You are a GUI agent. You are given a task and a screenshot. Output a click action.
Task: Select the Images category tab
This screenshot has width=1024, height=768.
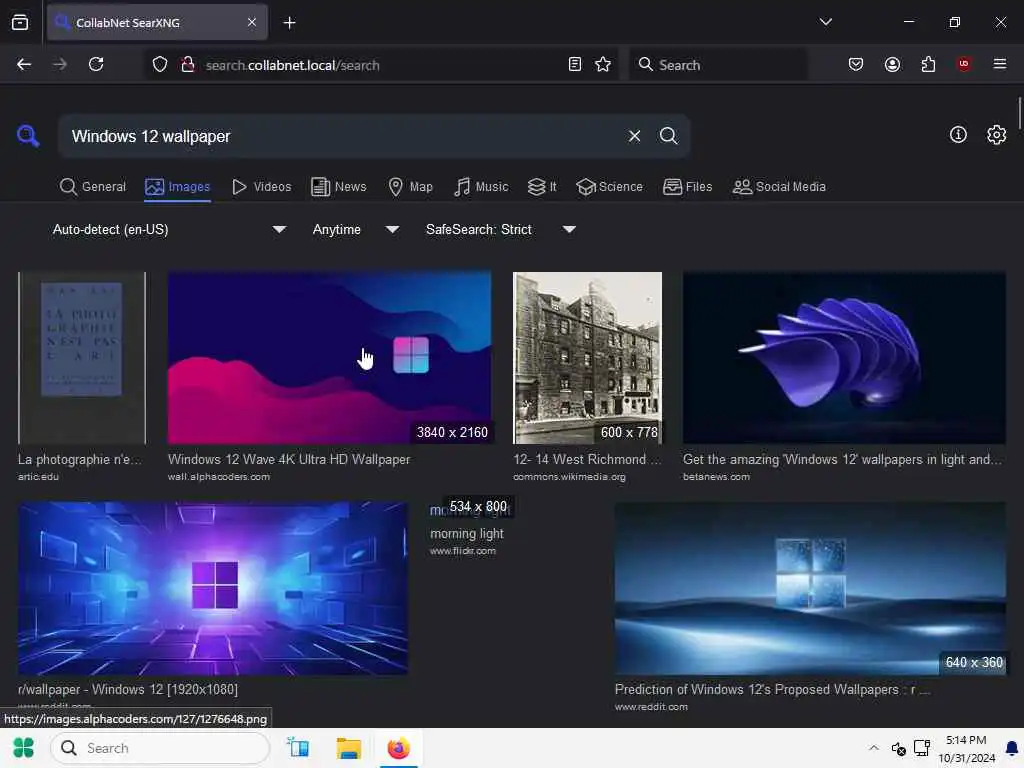pos(178,187)
